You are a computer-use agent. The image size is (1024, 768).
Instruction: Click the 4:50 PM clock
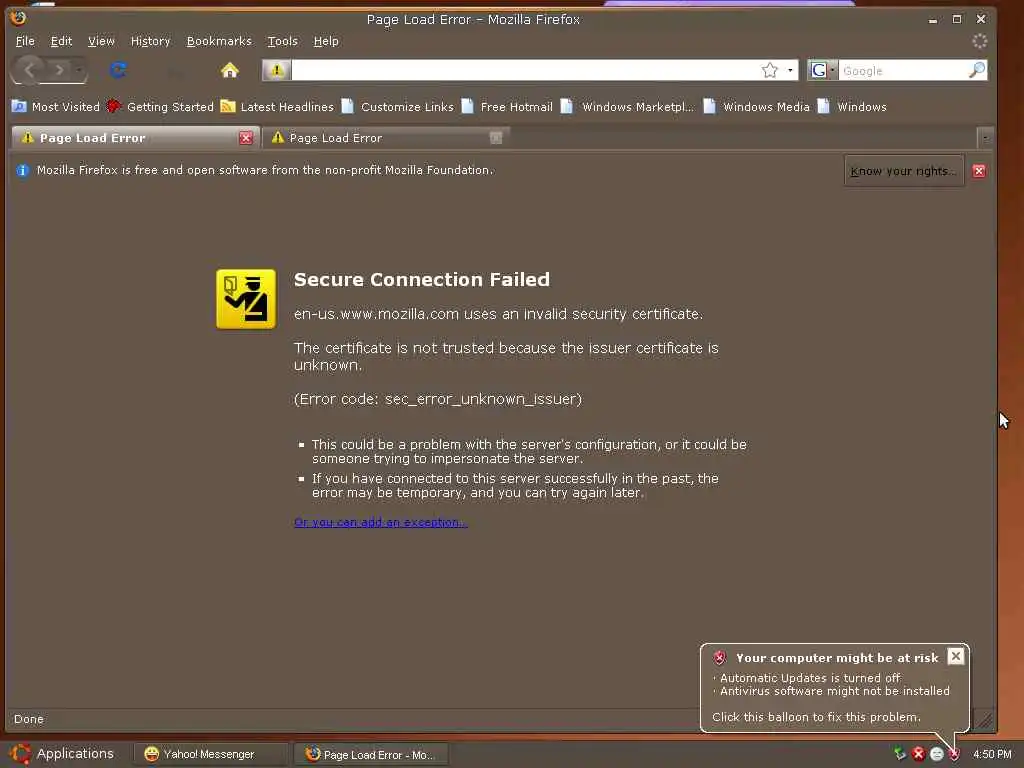coord(992,754)
